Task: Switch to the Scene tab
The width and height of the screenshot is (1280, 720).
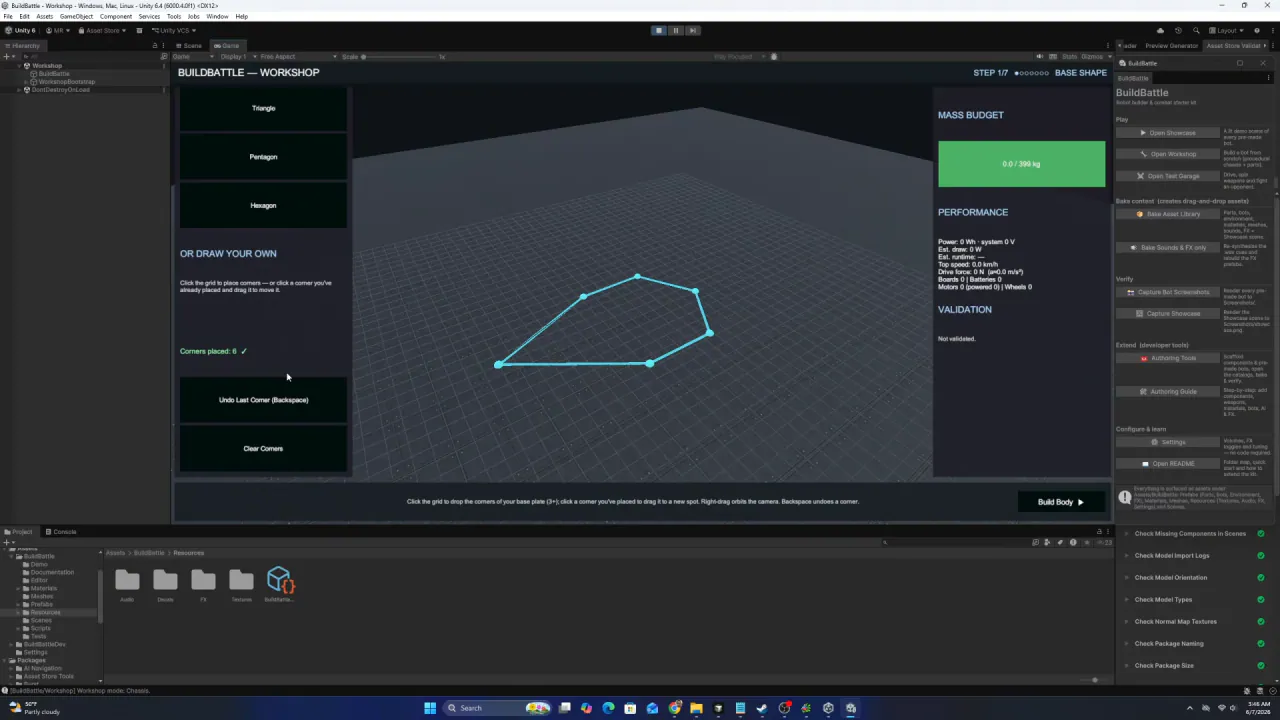Action: click(x=189, y=45)
